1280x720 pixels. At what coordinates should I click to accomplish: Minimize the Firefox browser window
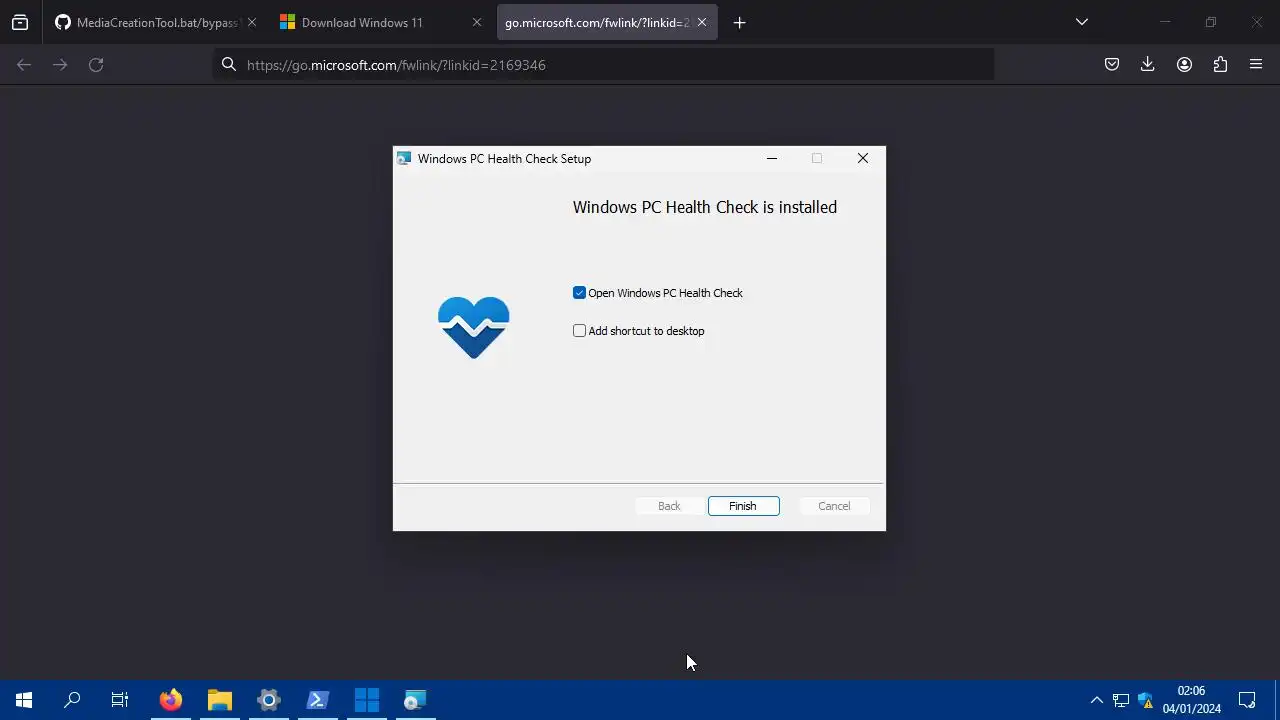[x=1164, y=22]
